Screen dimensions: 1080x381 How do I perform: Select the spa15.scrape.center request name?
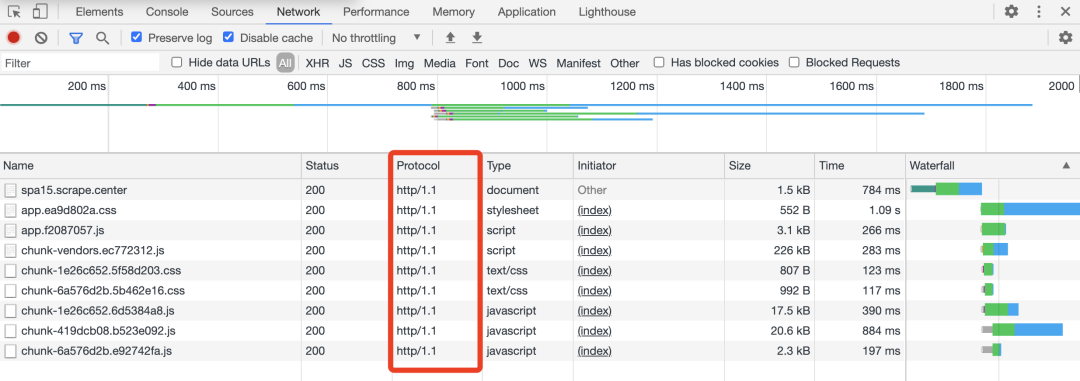point(74,190)
